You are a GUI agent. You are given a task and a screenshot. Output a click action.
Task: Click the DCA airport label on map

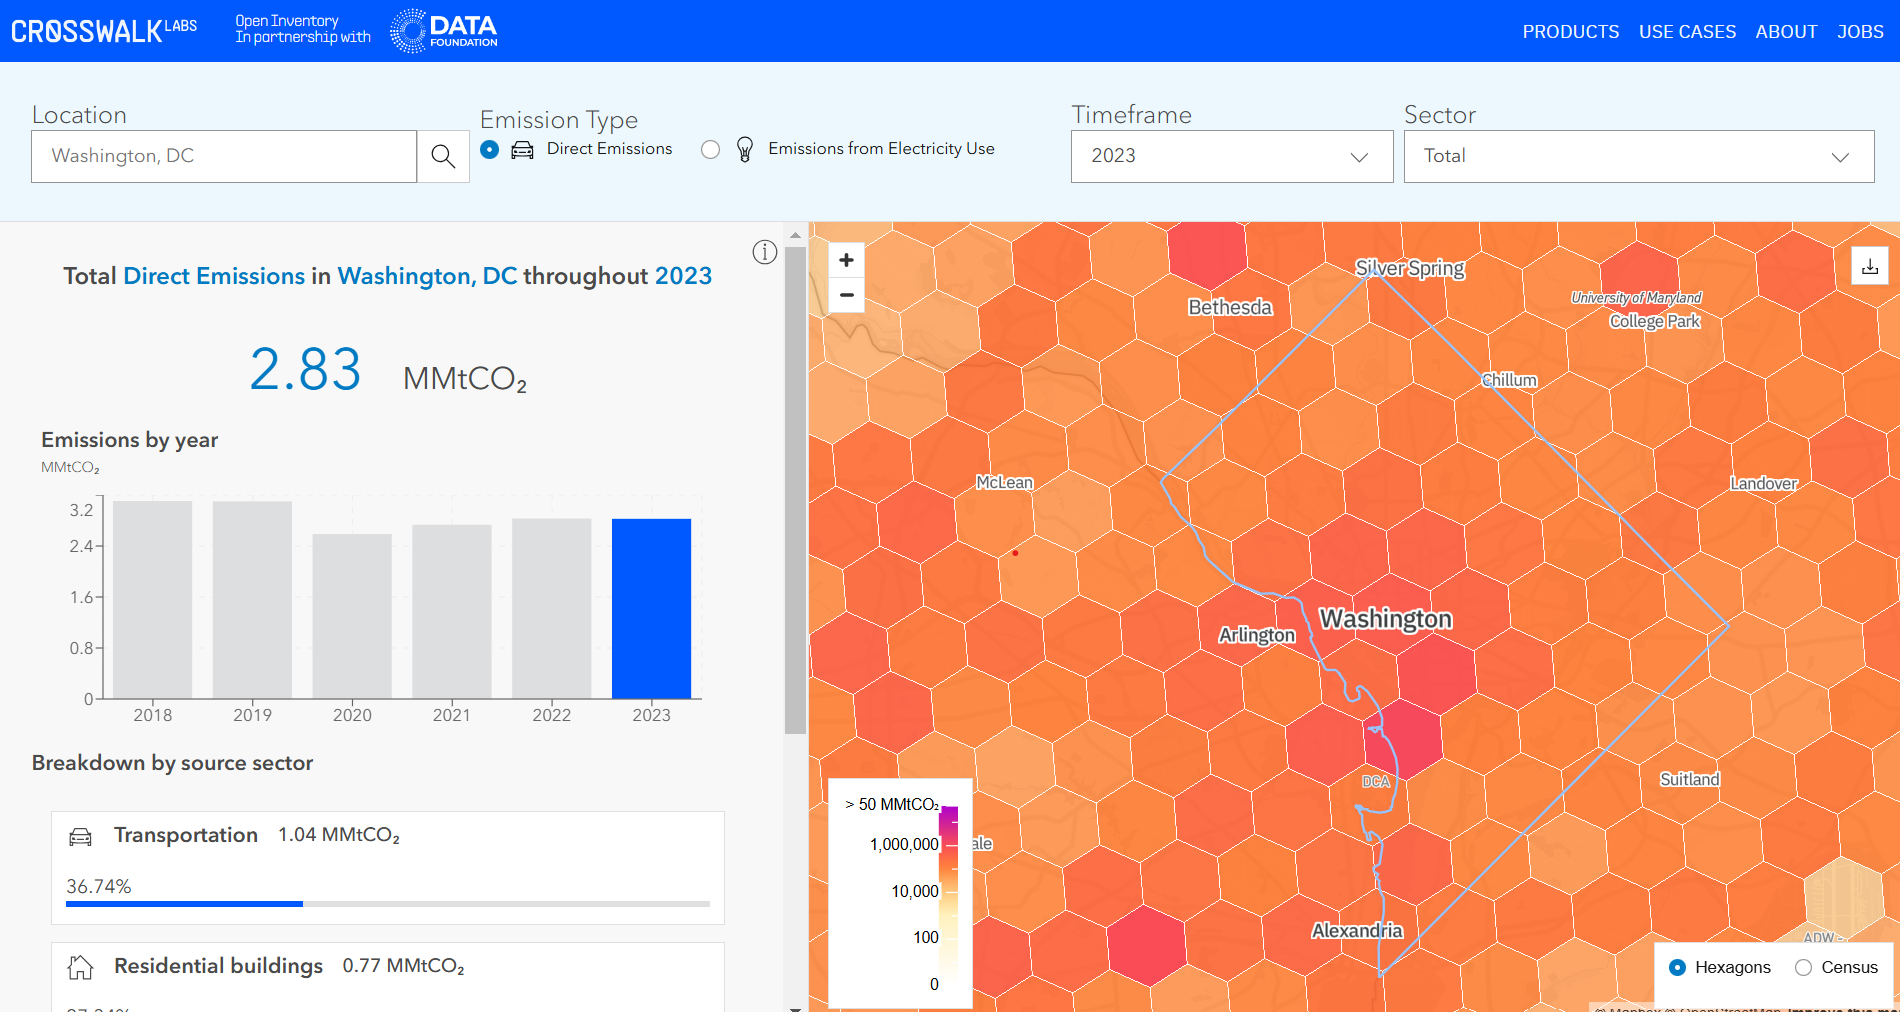coord(1376,781)
